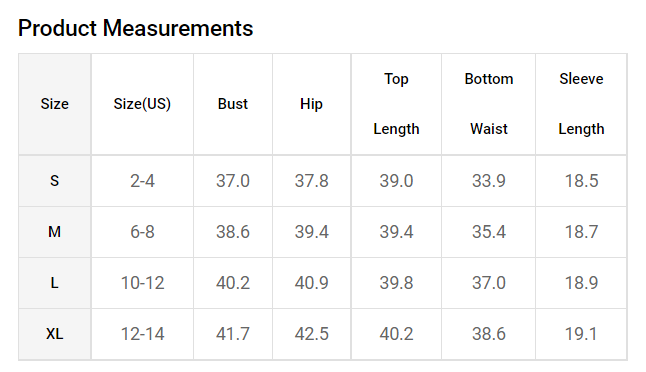Select the Sleeve Length column header
Screen dimensions: 646x372
pos(581,104)
